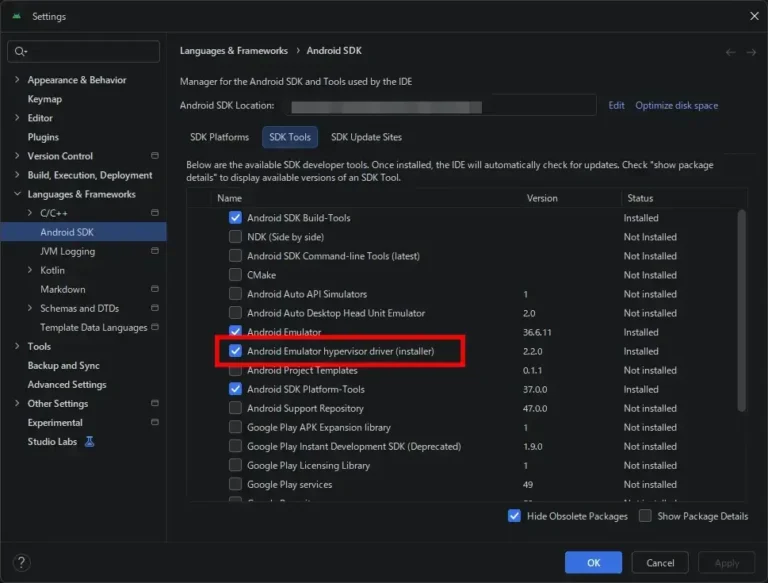
Task: Open Keymap settings page
Action: (x=45, y=99)
